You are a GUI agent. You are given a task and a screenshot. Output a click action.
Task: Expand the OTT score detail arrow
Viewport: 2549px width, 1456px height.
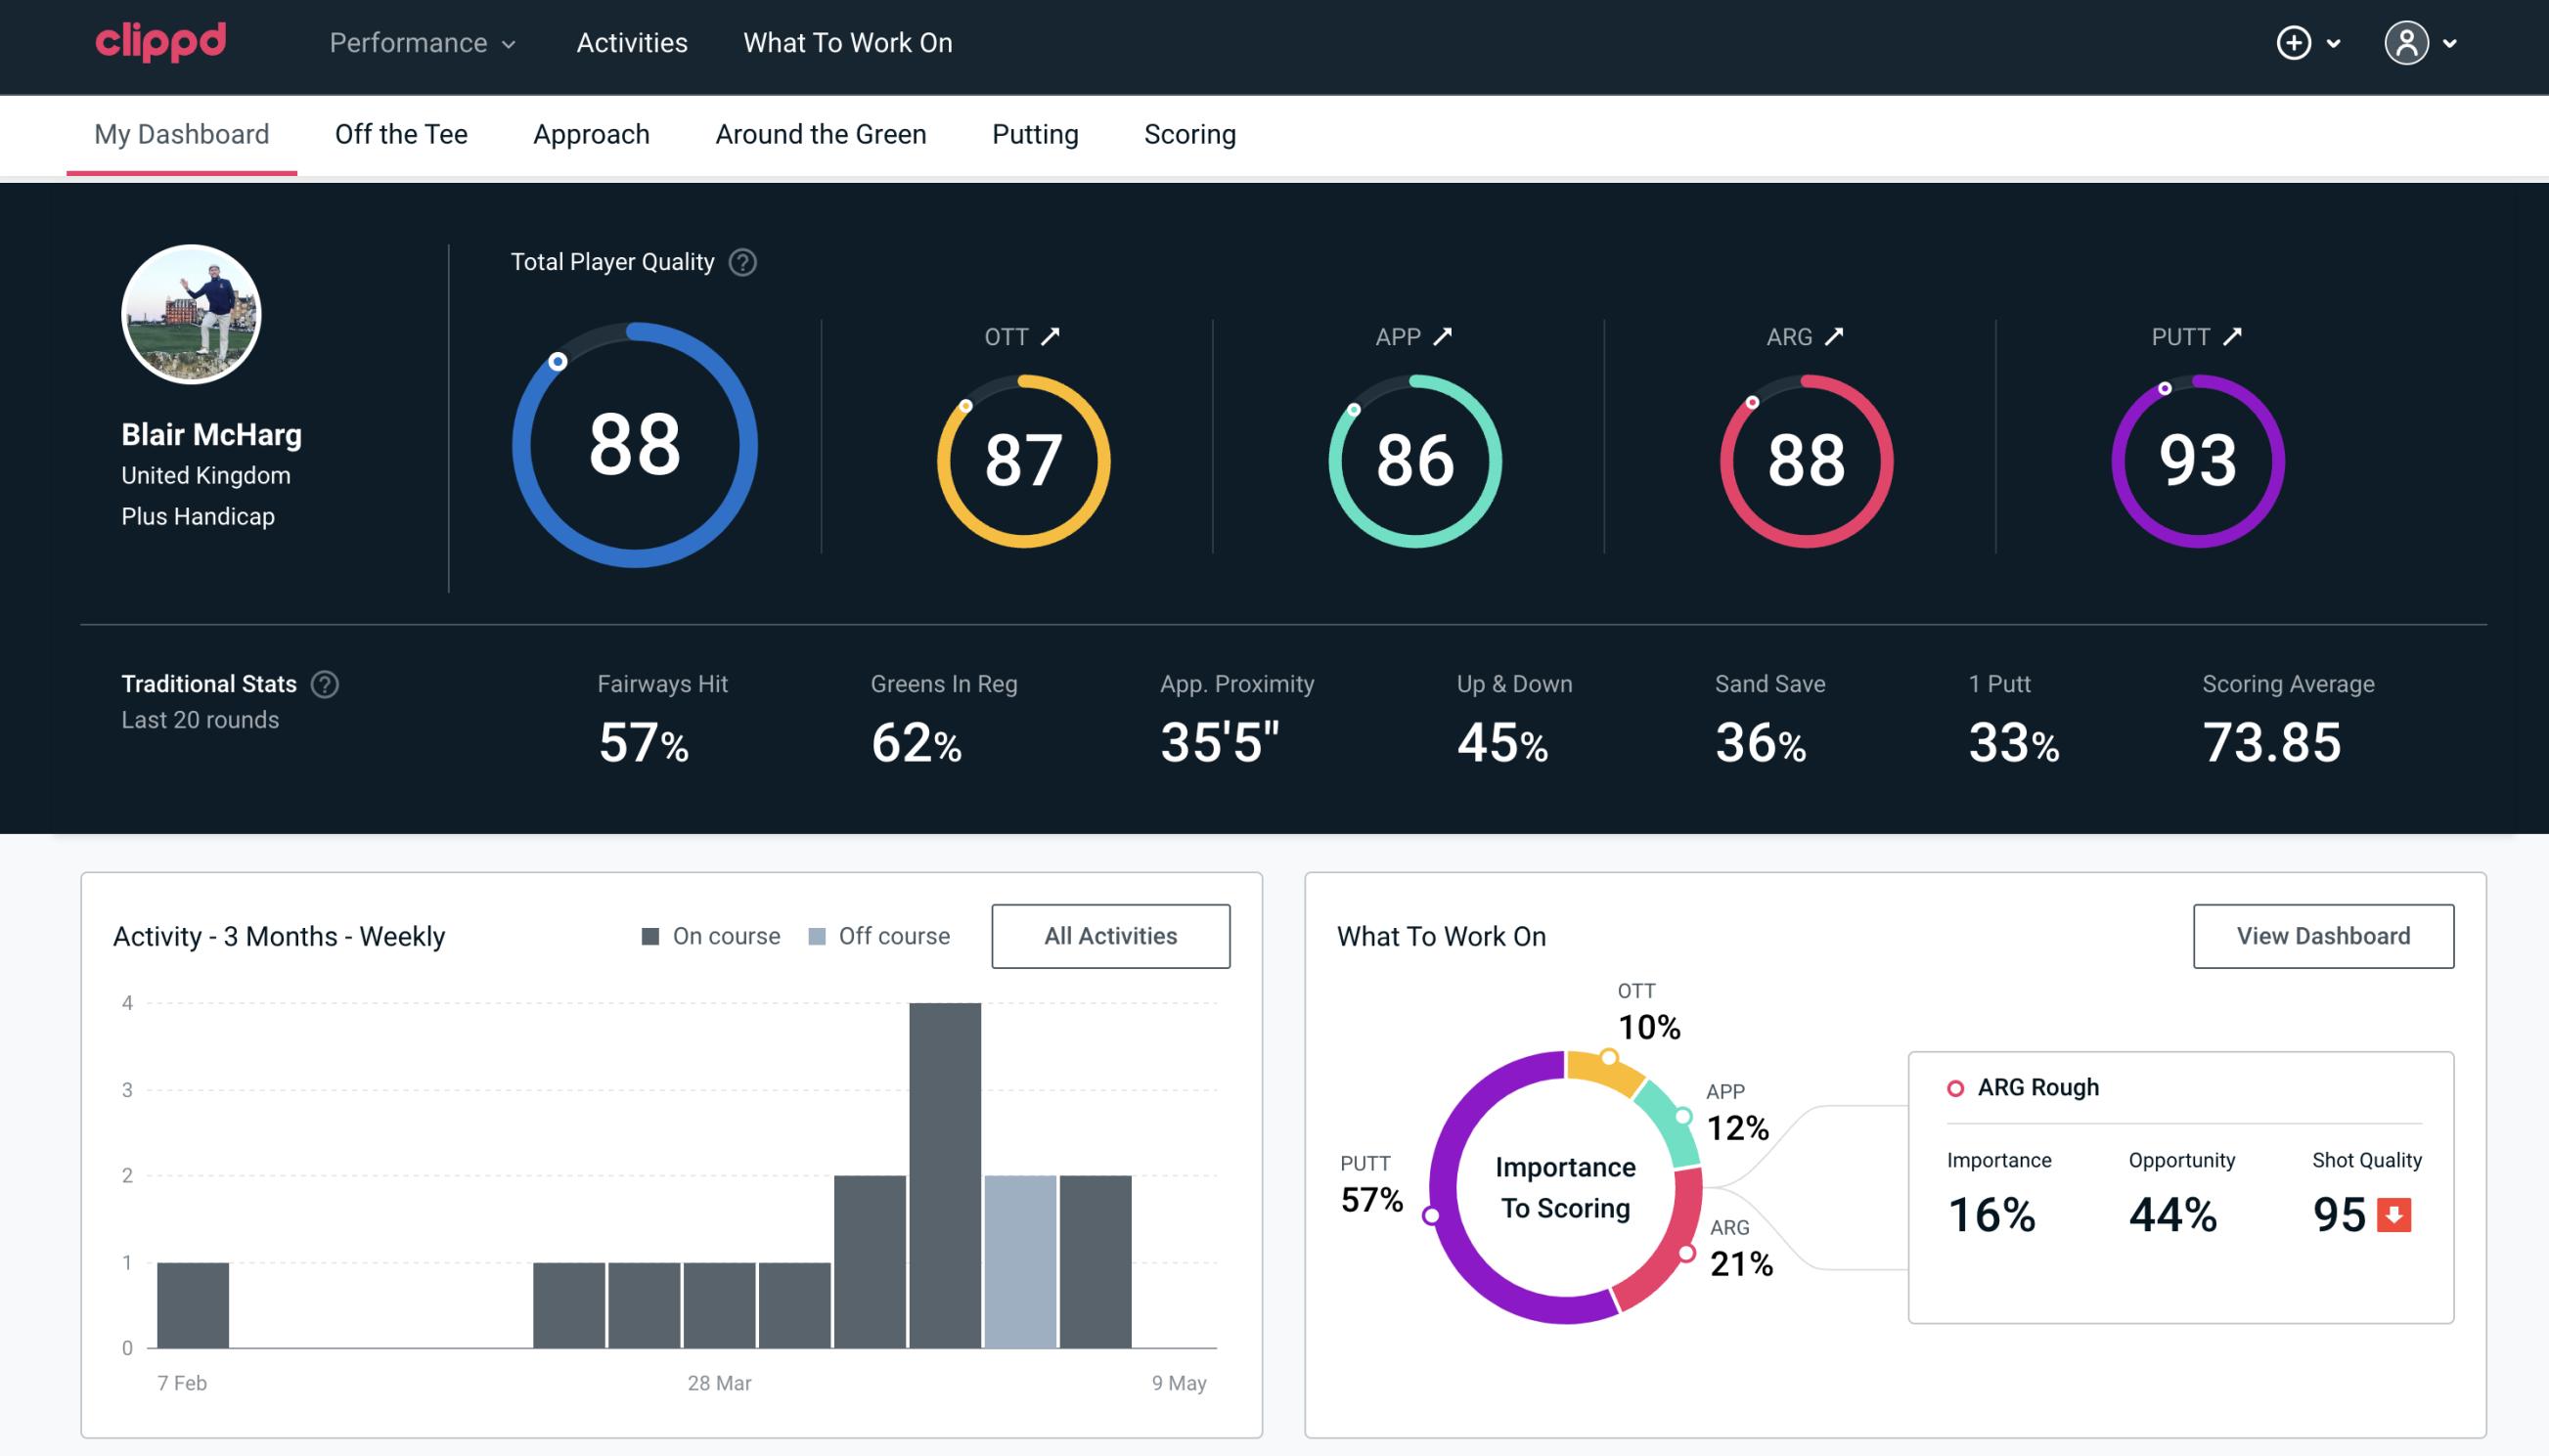(x=1051, y=336)
